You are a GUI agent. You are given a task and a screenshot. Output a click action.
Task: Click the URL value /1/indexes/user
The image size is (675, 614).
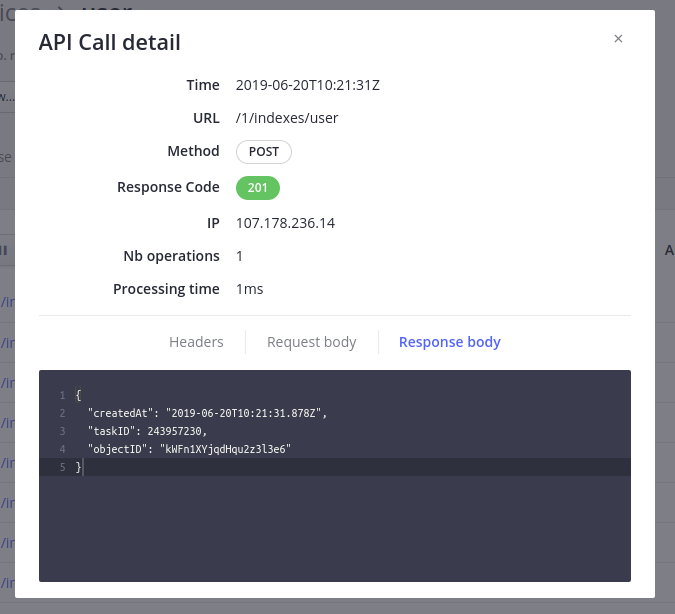tap(287, 118)
